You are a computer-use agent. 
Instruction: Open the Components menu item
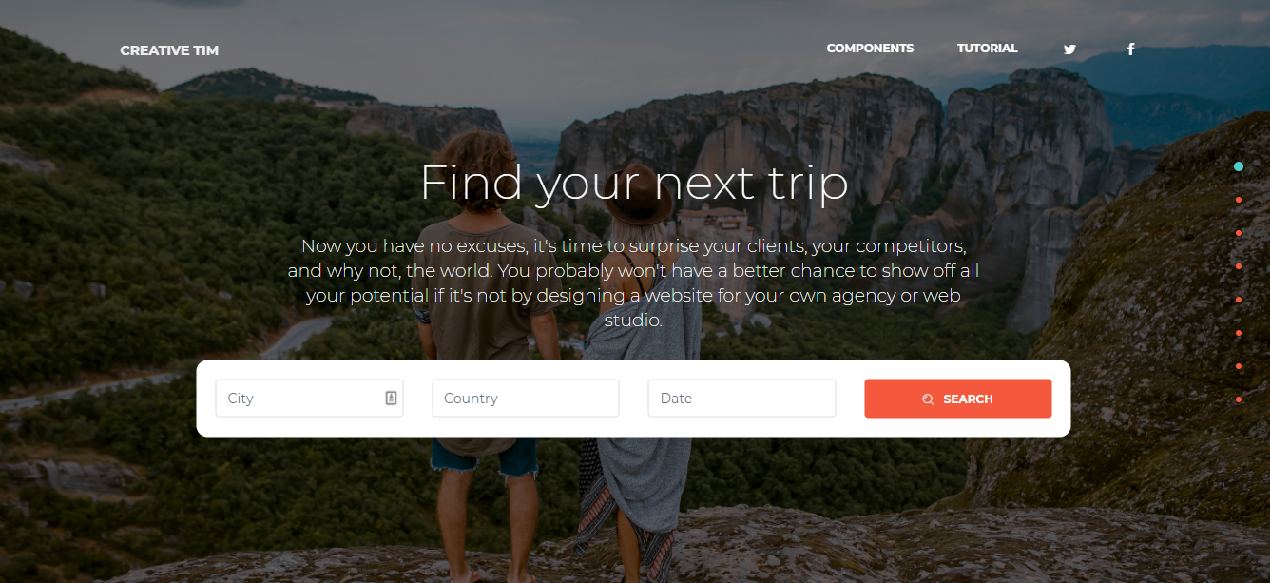870,48
